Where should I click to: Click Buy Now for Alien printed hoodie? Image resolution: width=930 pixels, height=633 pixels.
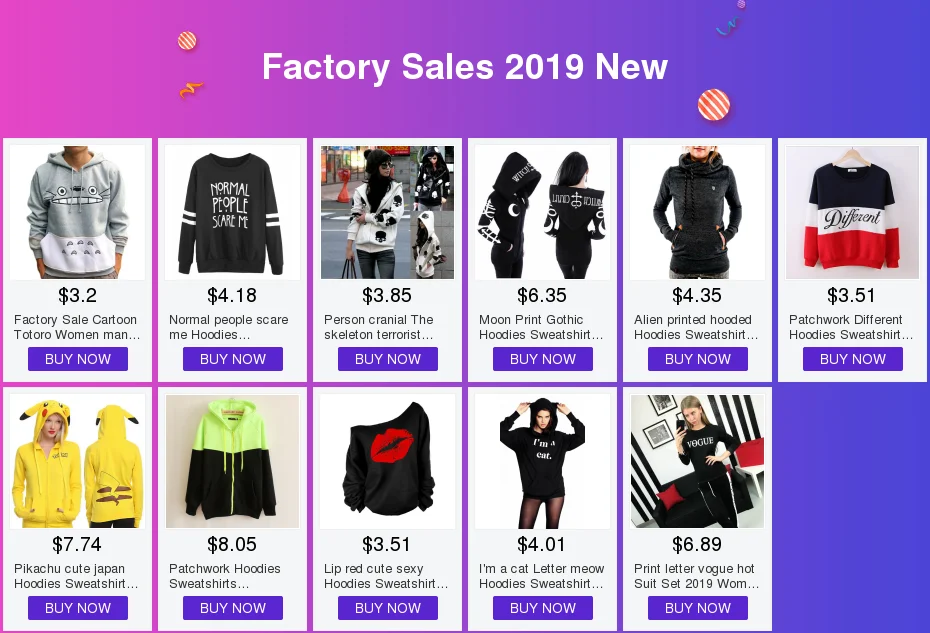[x=698, y=359]
